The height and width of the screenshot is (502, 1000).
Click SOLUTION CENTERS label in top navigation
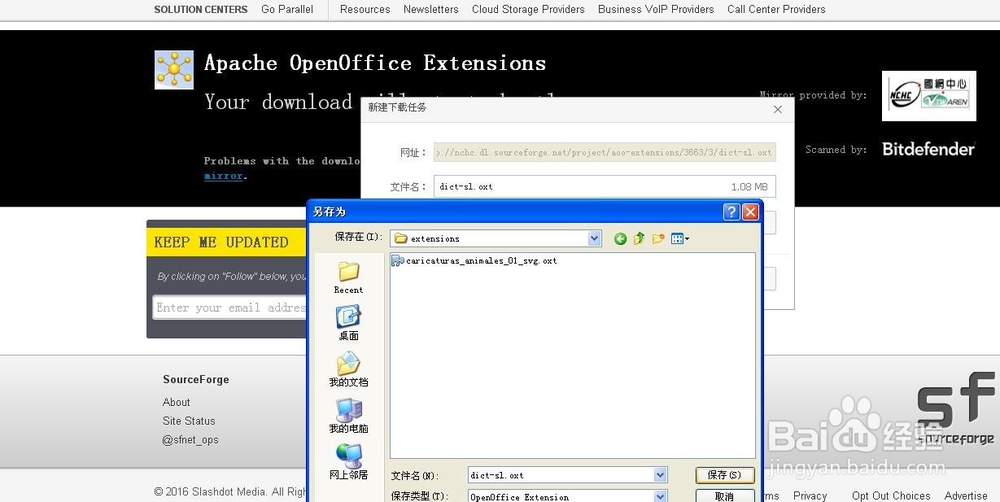(201, 10)
